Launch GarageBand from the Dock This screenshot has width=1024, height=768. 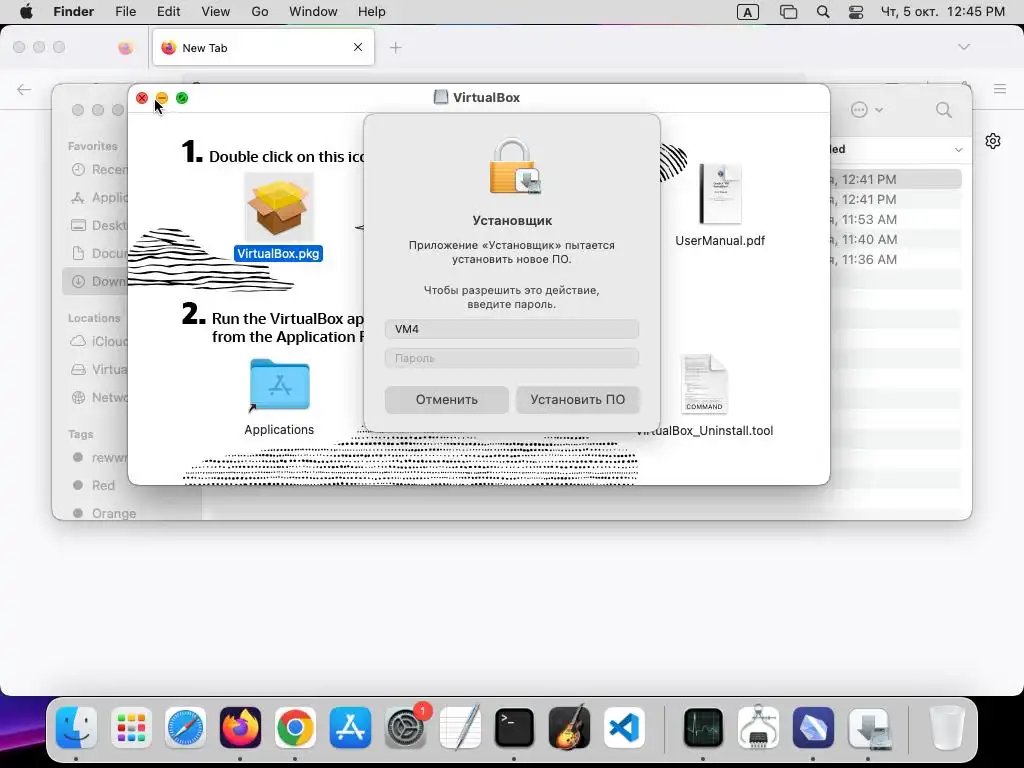(x=569, y=728)
